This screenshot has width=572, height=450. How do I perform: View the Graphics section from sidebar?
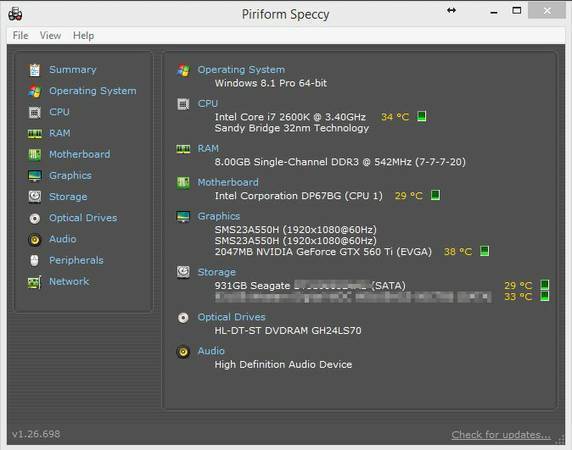coord(70,176)
